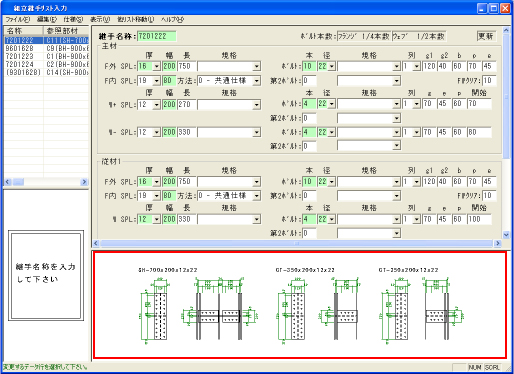Viewport: 514px width, 374px height.
Task: Click form panel scroll left arrow
Action: [x=96, y=243]
